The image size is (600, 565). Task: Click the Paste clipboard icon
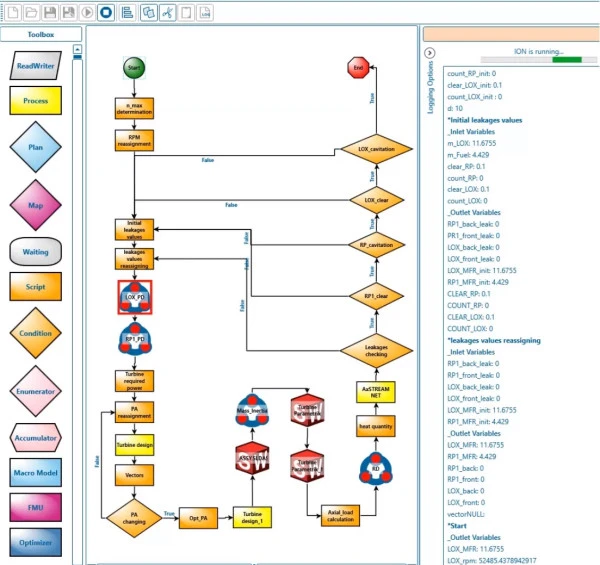(186, 13)
